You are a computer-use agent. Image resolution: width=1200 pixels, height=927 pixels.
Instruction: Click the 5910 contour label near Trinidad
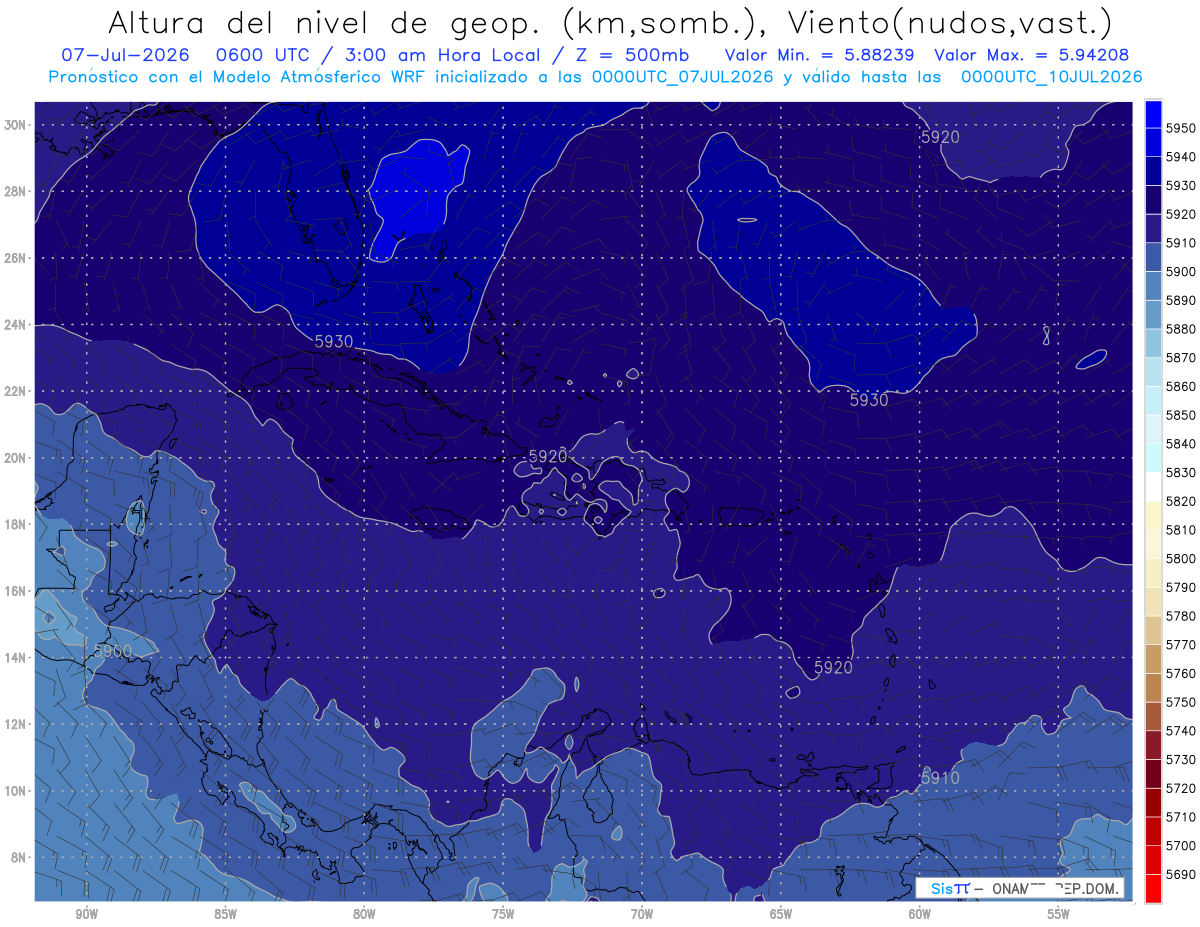940,777
